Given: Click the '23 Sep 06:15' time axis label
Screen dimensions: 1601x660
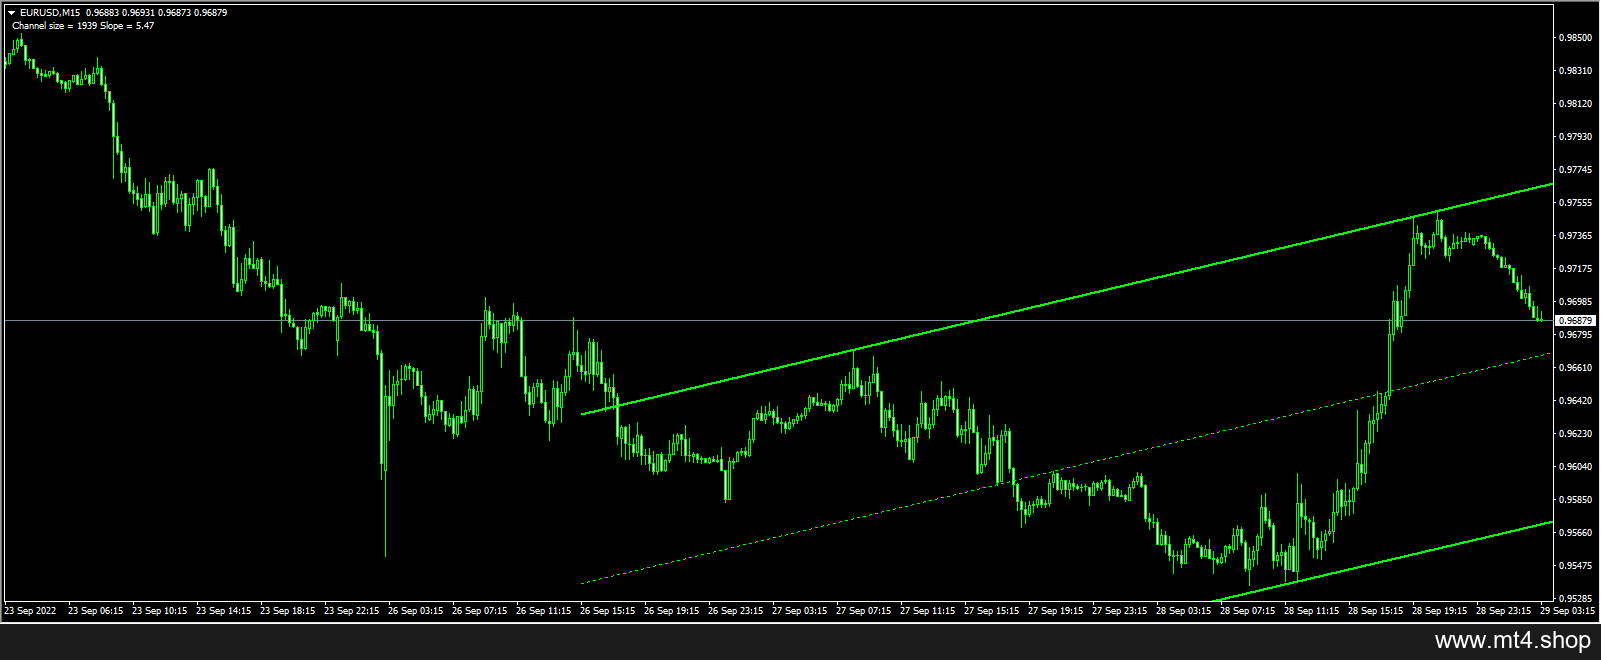Looking at the screenshot, I should coord(95,610).
